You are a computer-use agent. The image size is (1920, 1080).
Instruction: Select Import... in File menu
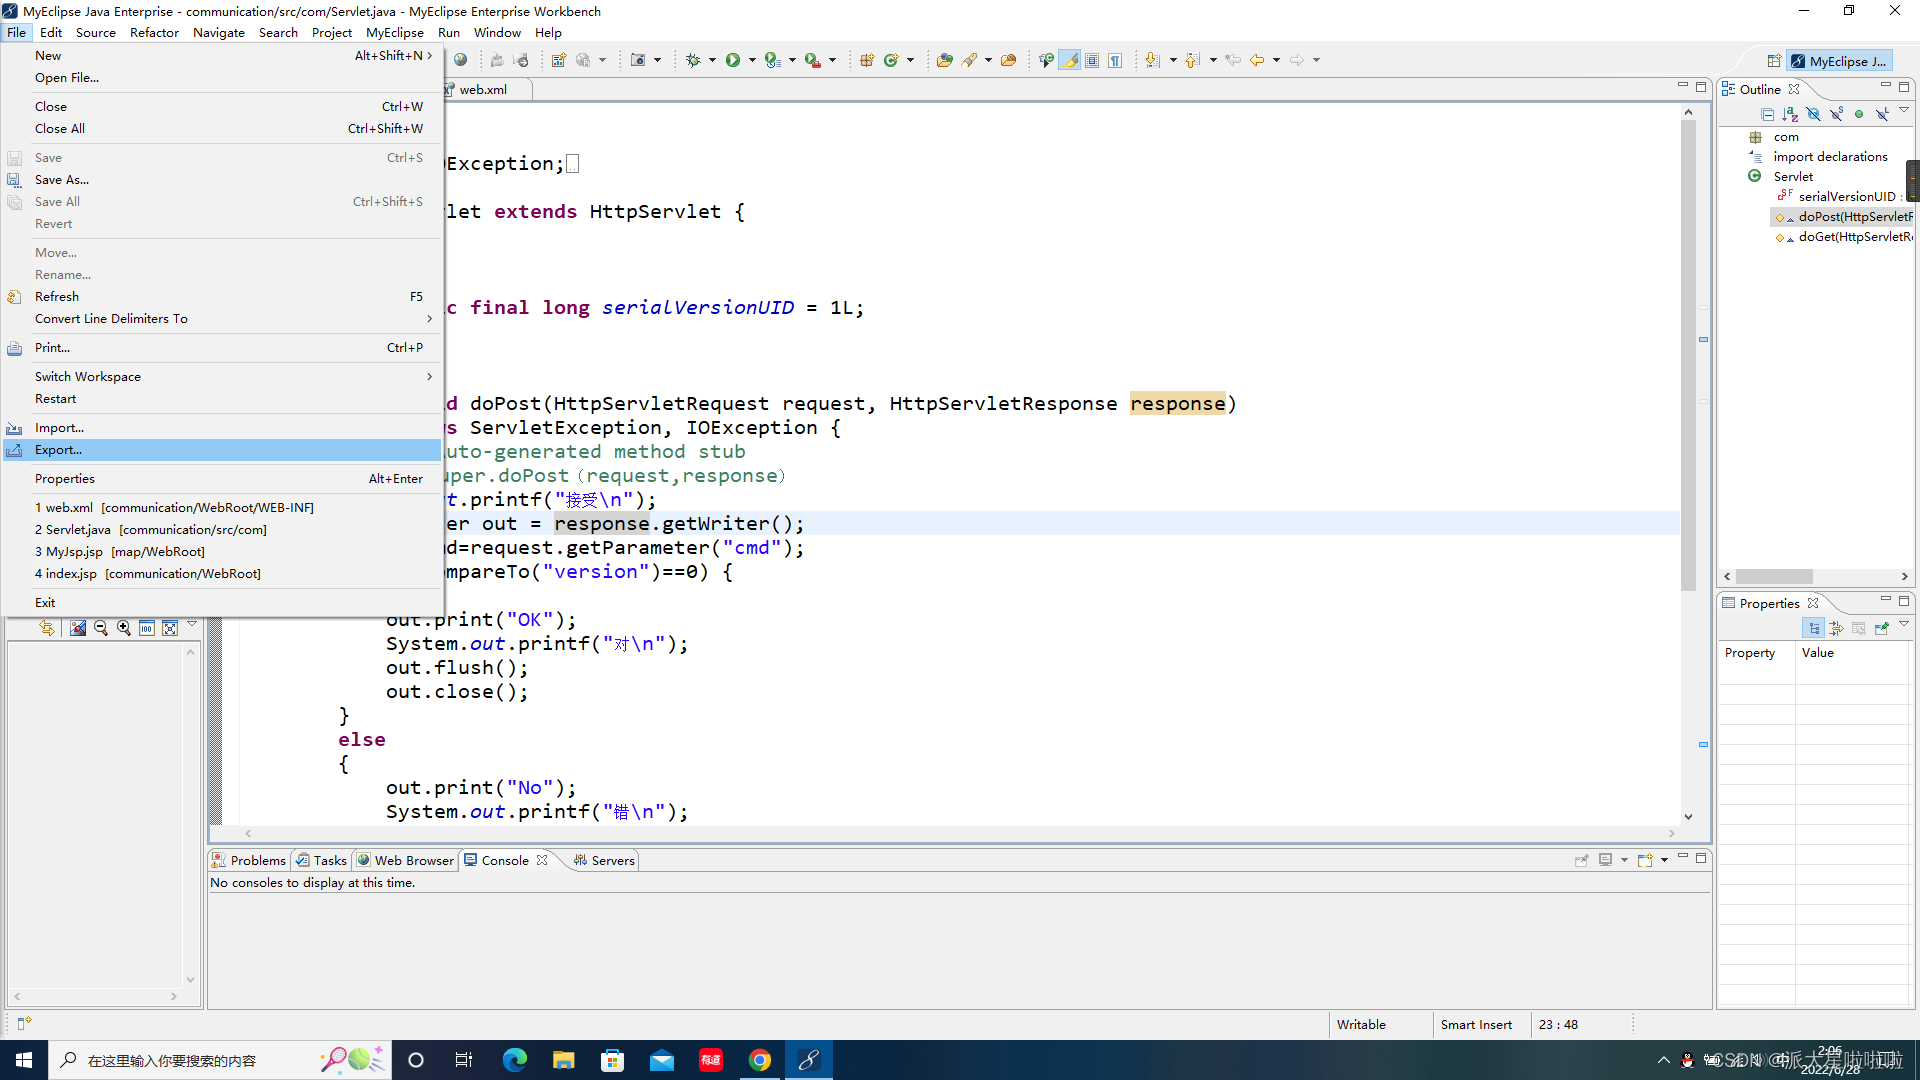[x=222, y=428]
